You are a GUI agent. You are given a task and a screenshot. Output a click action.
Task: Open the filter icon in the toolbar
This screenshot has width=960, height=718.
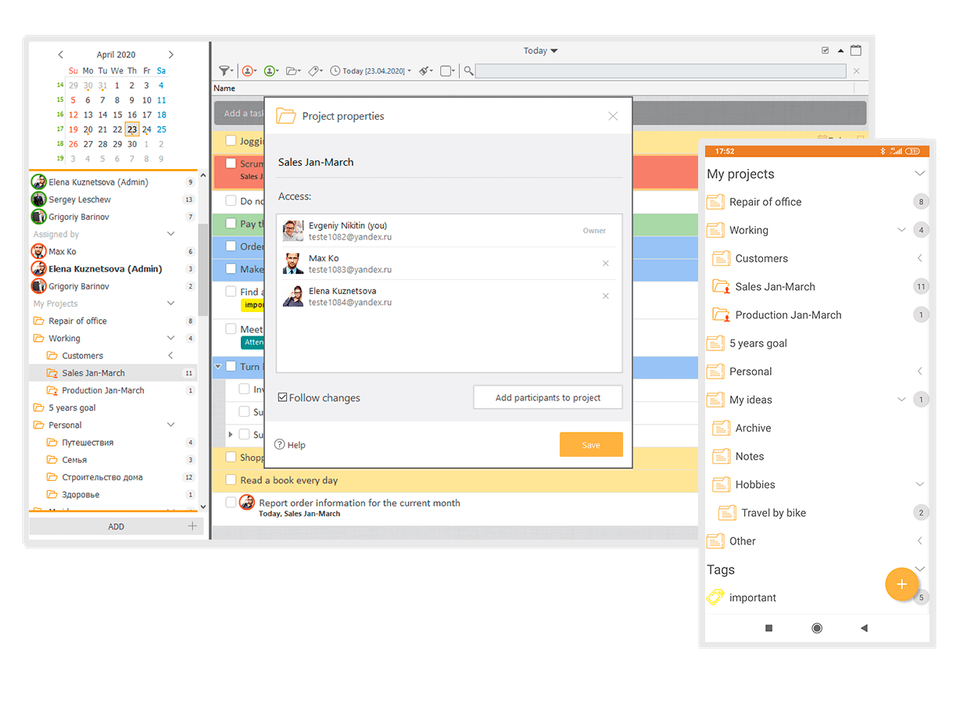224,70
